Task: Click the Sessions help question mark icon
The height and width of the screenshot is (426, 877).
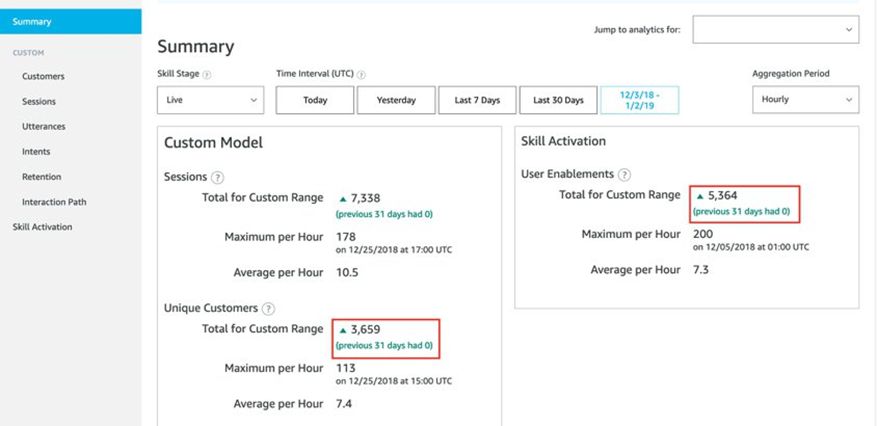Action: click(x=217, y=177)
